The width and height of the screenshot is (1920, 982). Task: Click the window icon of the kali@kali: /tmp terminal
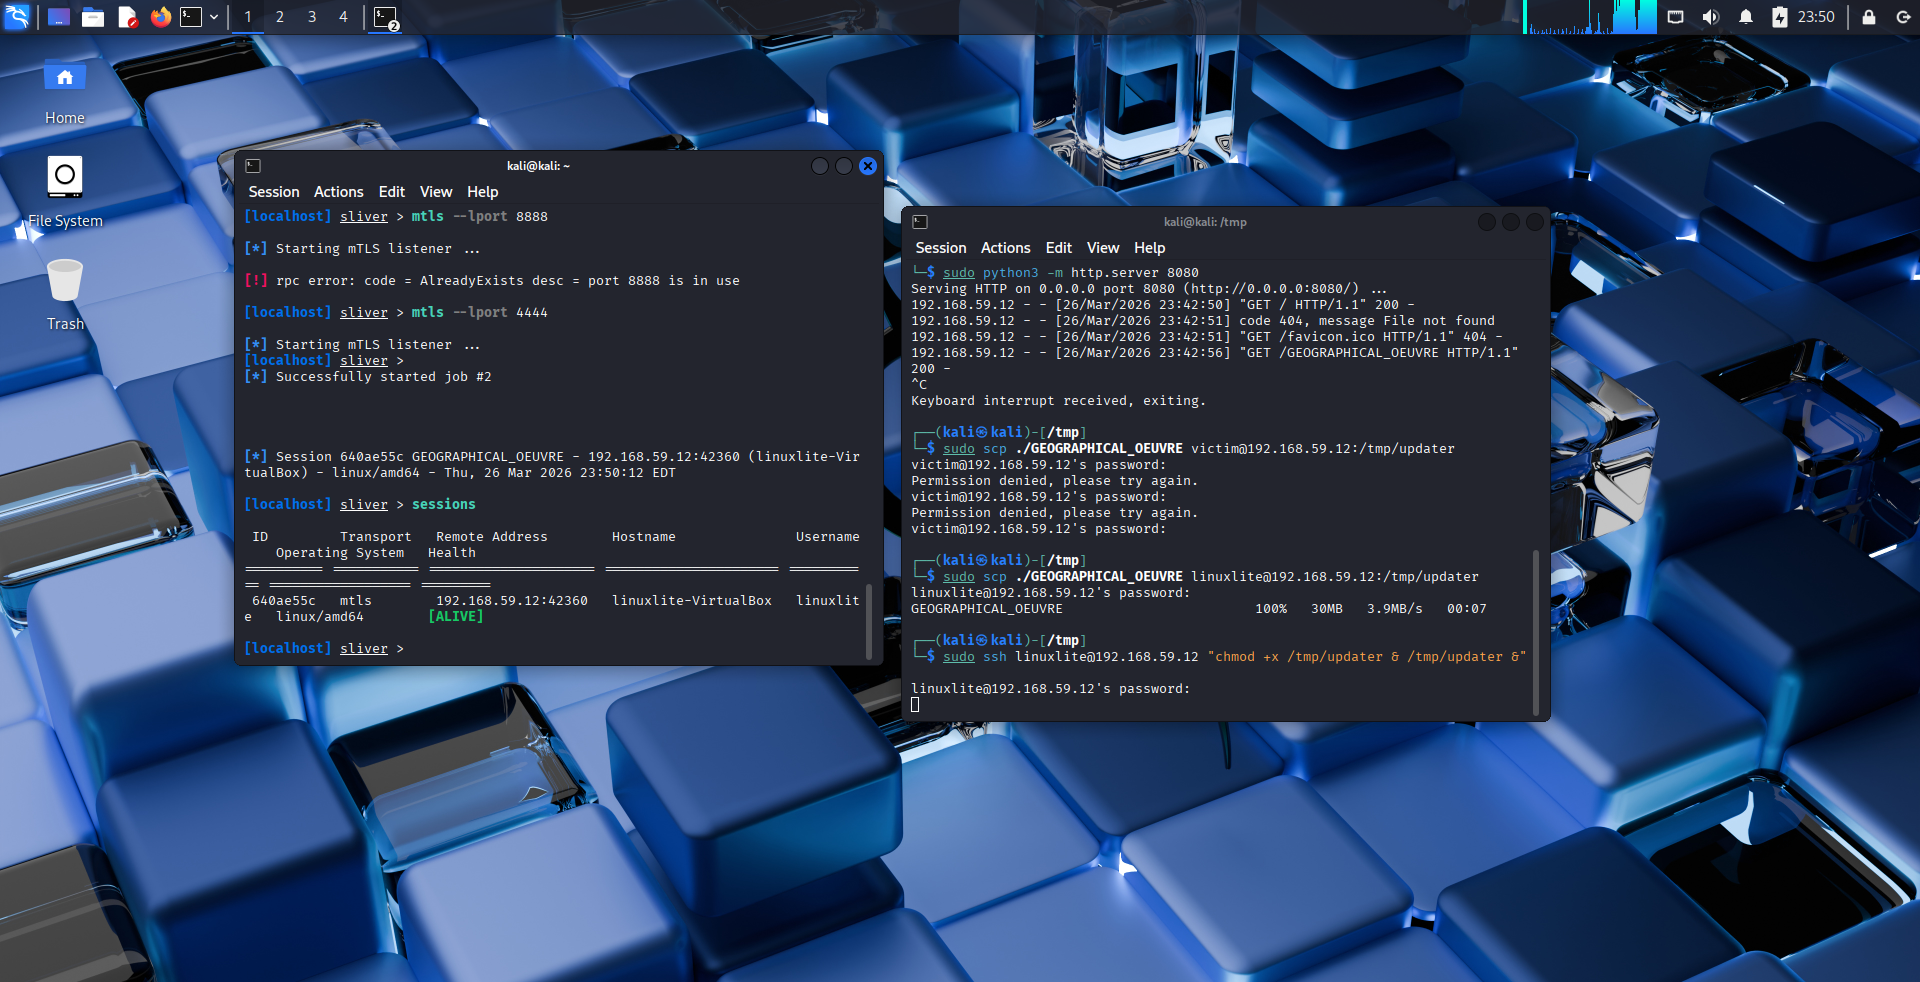[920, 222]
